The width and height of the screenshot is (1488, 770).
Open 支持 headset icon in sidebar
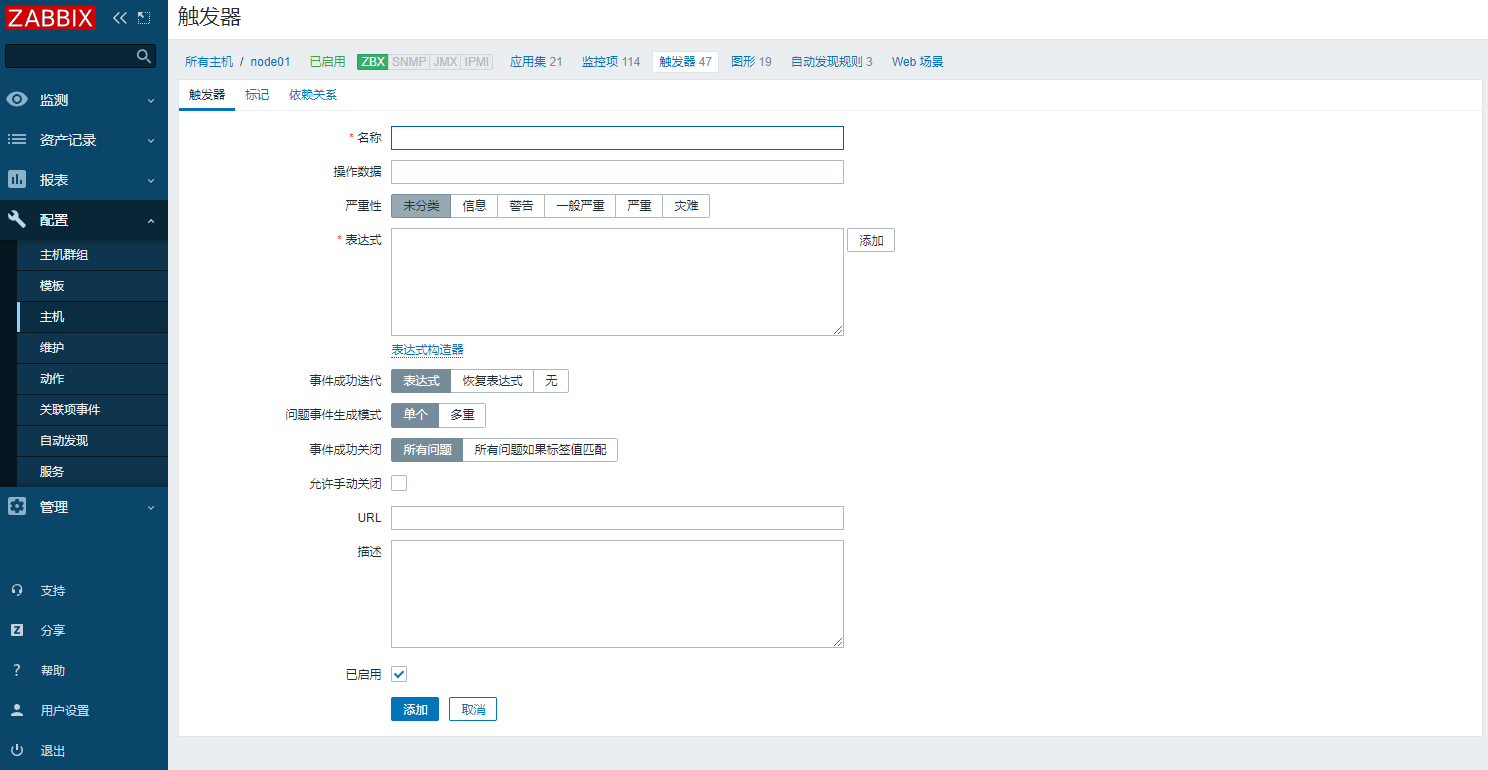(x=17, y=591)
